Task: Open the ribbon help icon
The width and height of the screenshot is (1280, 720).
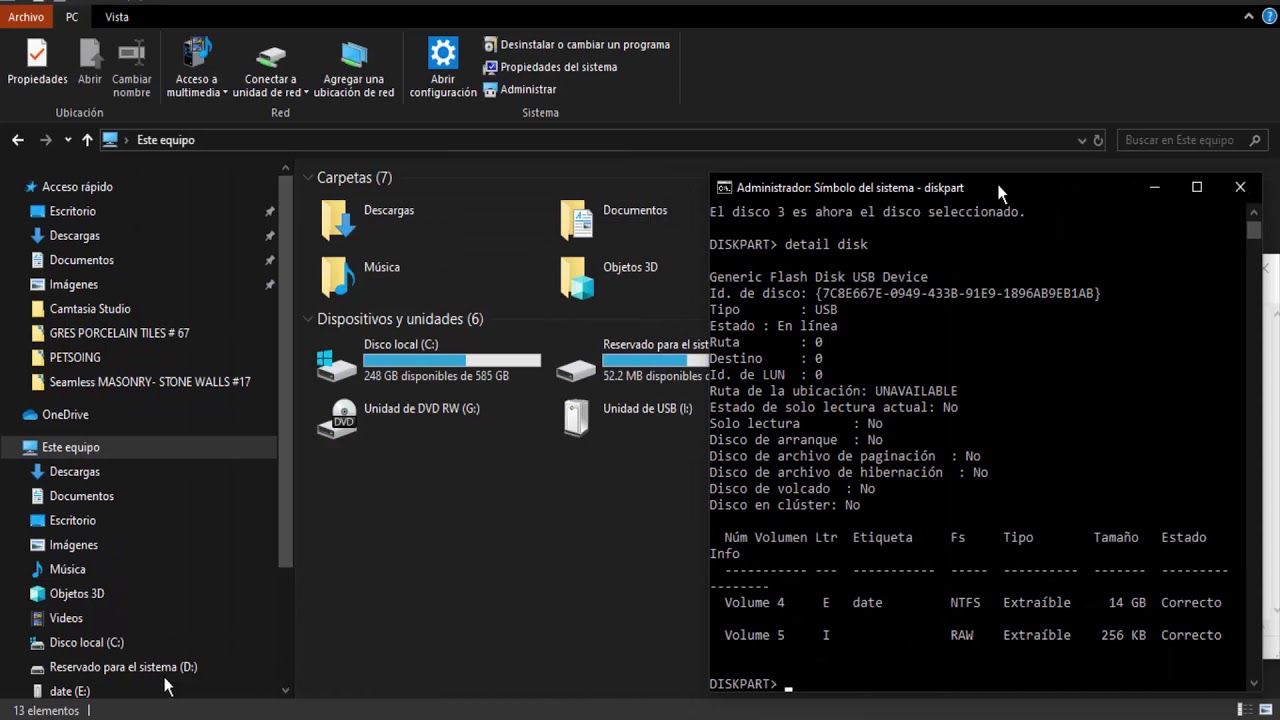Action: 1268,16
